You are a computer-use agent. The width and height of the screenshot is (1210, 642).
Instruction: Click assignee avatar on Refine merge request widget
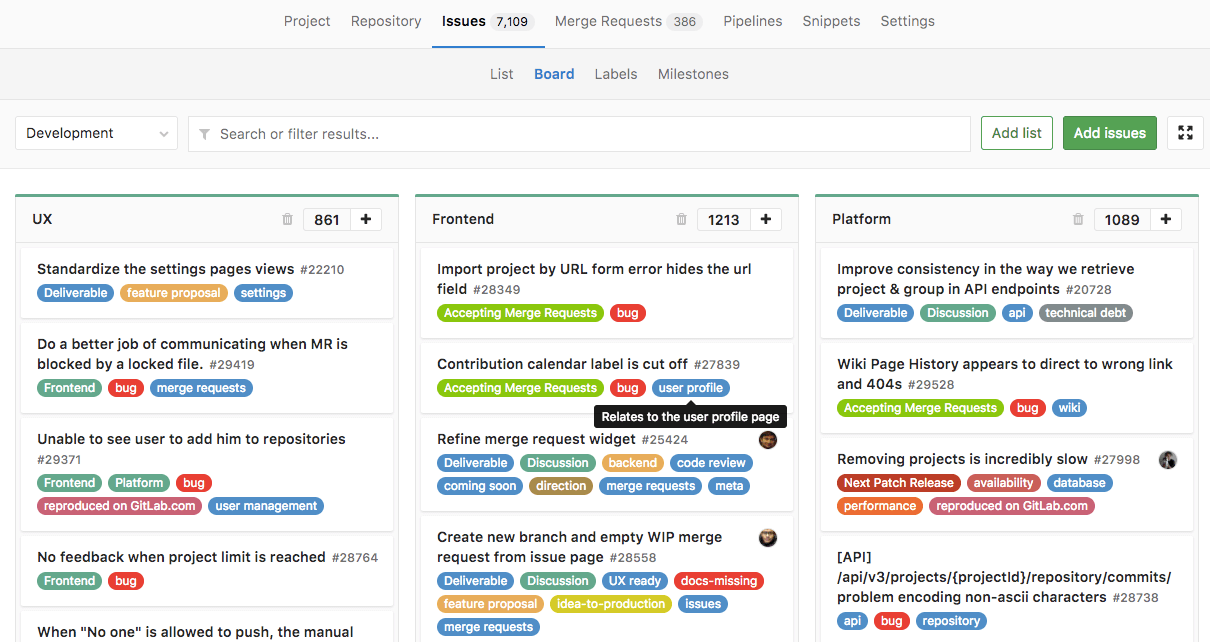(768, 440)
